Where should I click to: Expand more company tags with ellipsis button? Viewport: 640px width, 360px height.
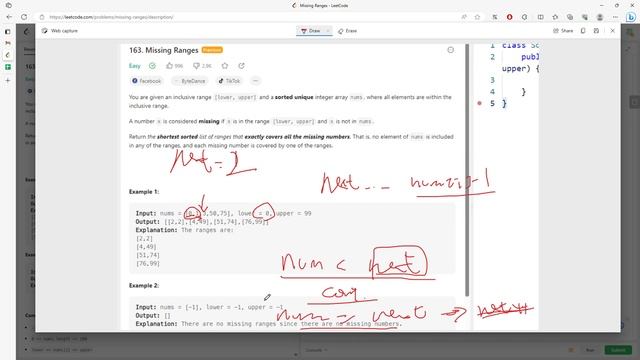[x=256, y=81]
